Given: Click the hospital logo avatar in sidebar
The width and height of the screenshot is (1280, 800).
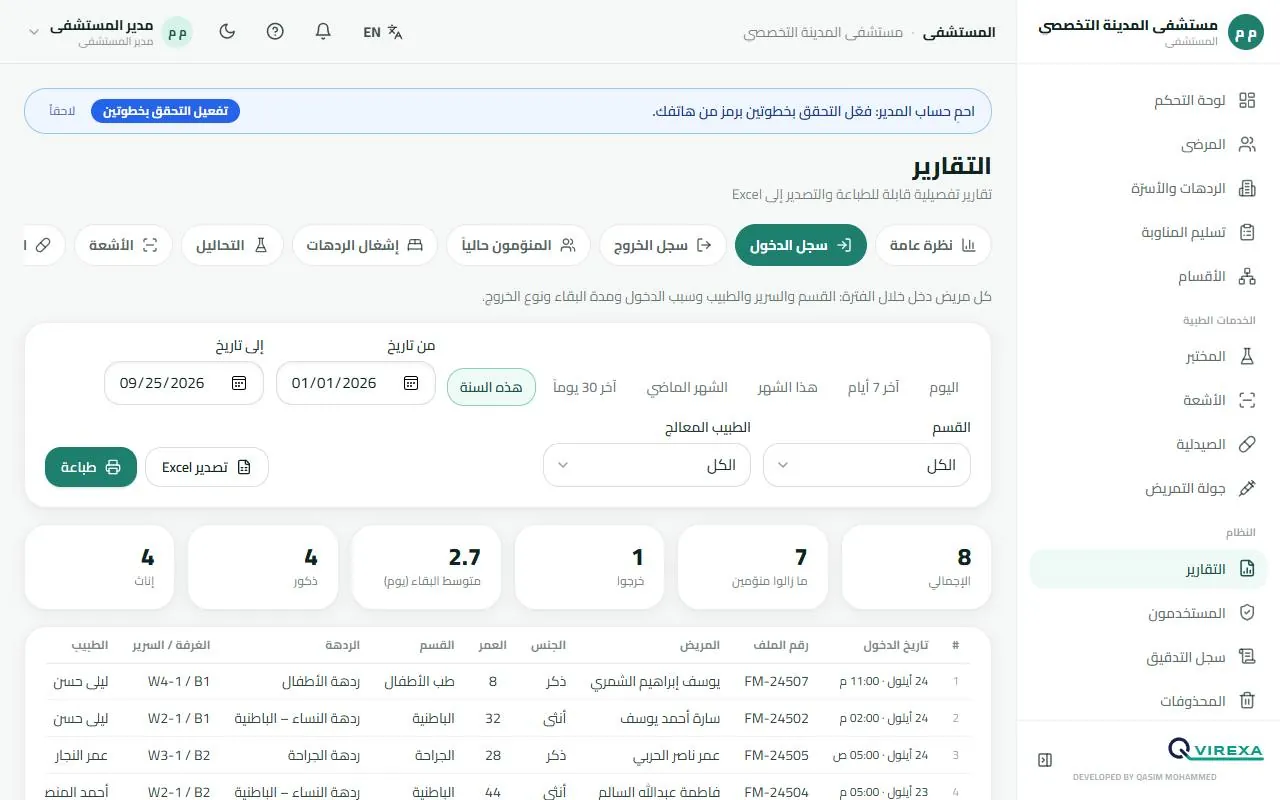Looking at the screenshot, I should [1246, 32].
